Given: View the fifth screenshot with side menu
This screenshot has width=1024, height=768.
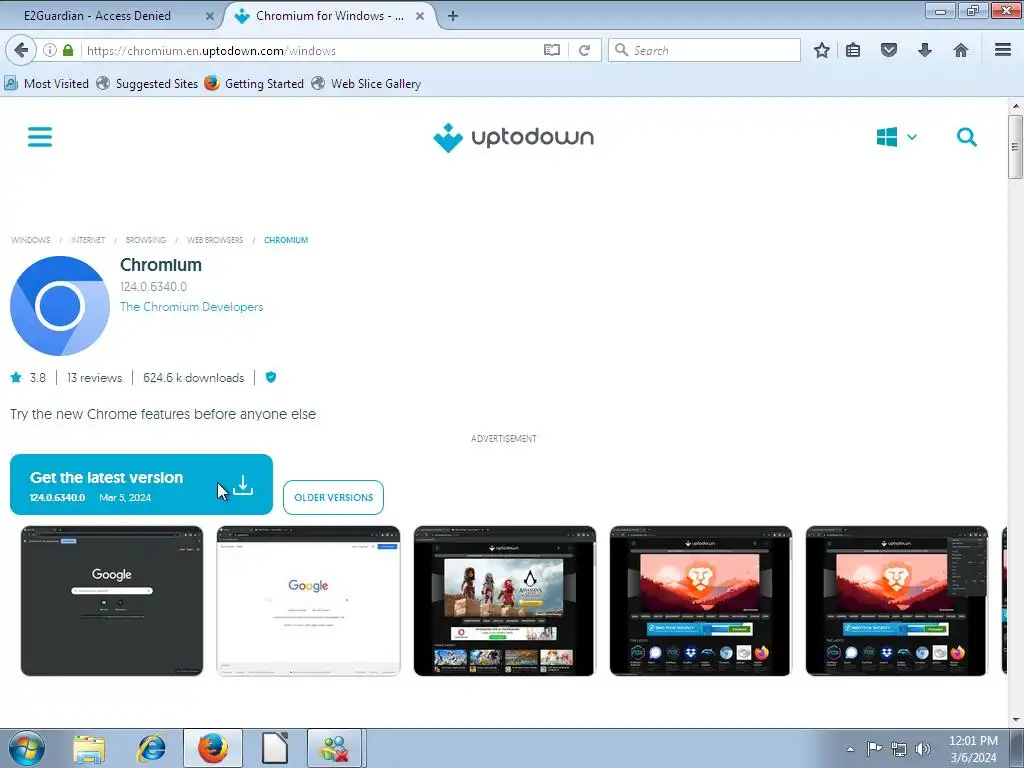Looking at the screenshot, I should [x=897, y=601].
